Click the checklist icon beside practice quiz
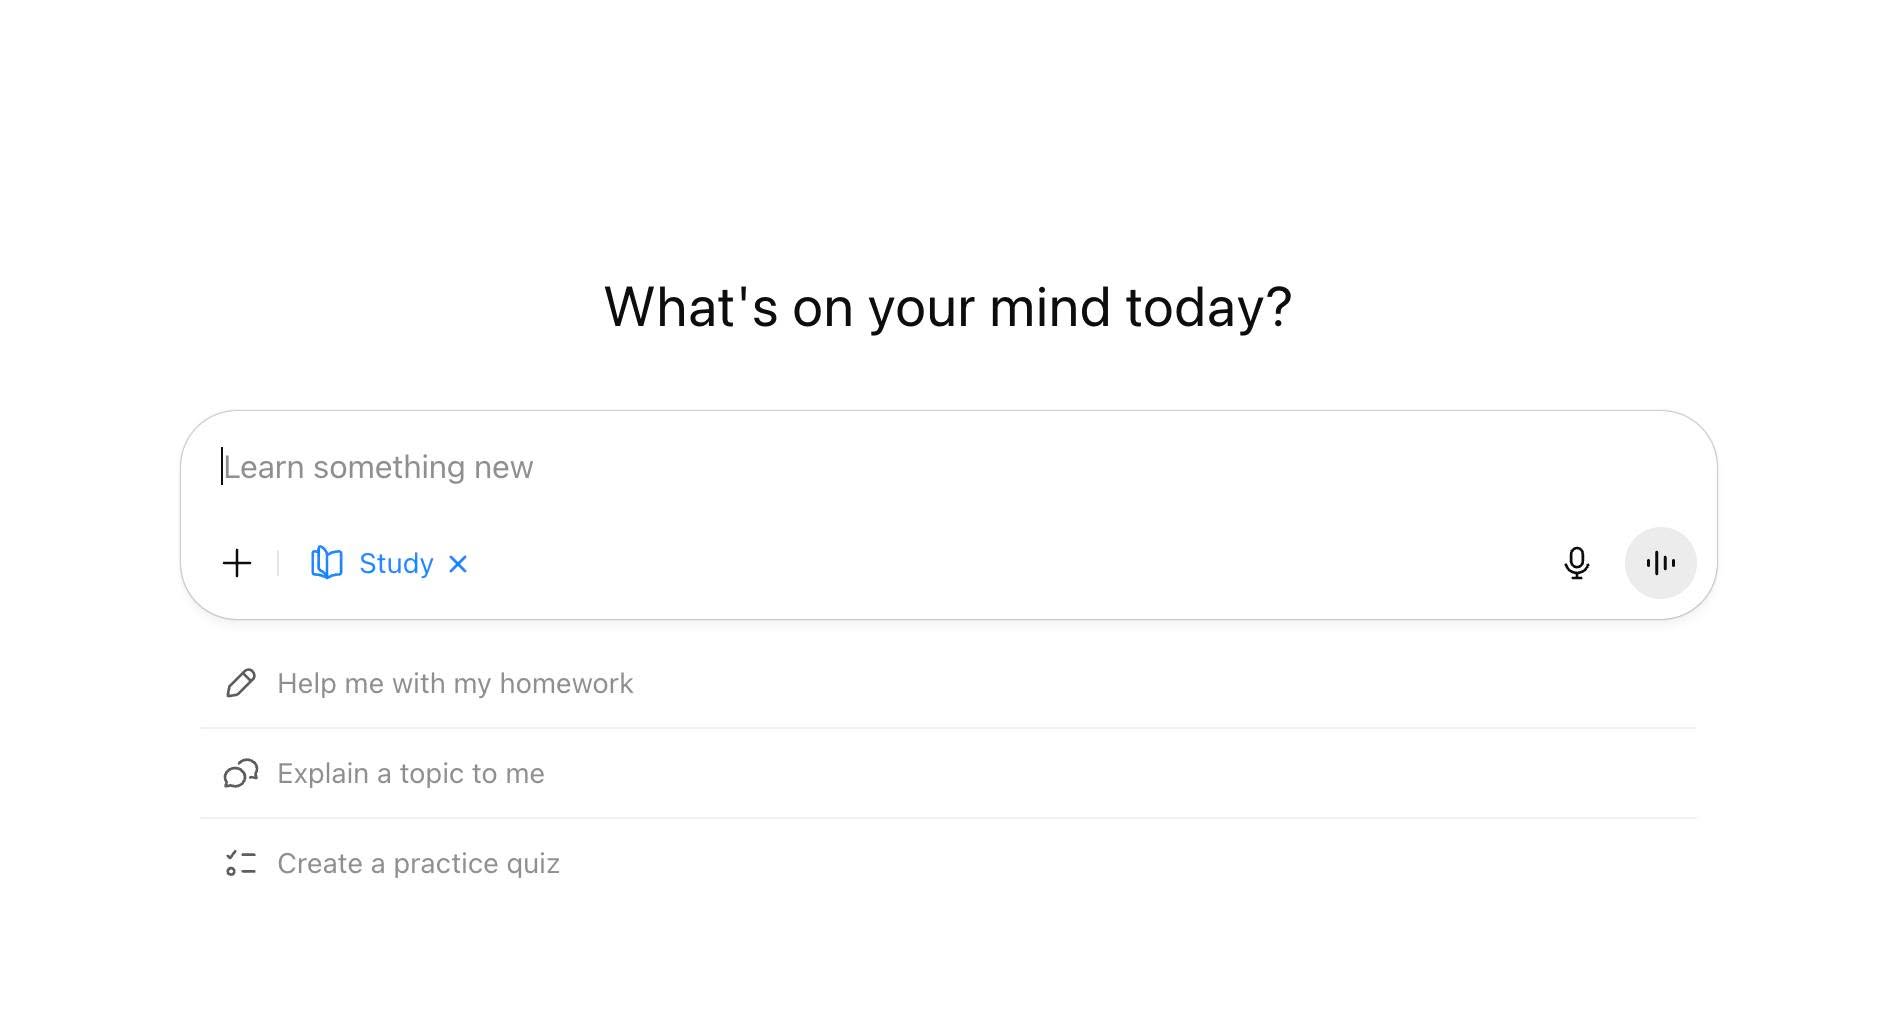Image resolution: width=1896 pixels, height=1018 pixels. coord(240,863)
